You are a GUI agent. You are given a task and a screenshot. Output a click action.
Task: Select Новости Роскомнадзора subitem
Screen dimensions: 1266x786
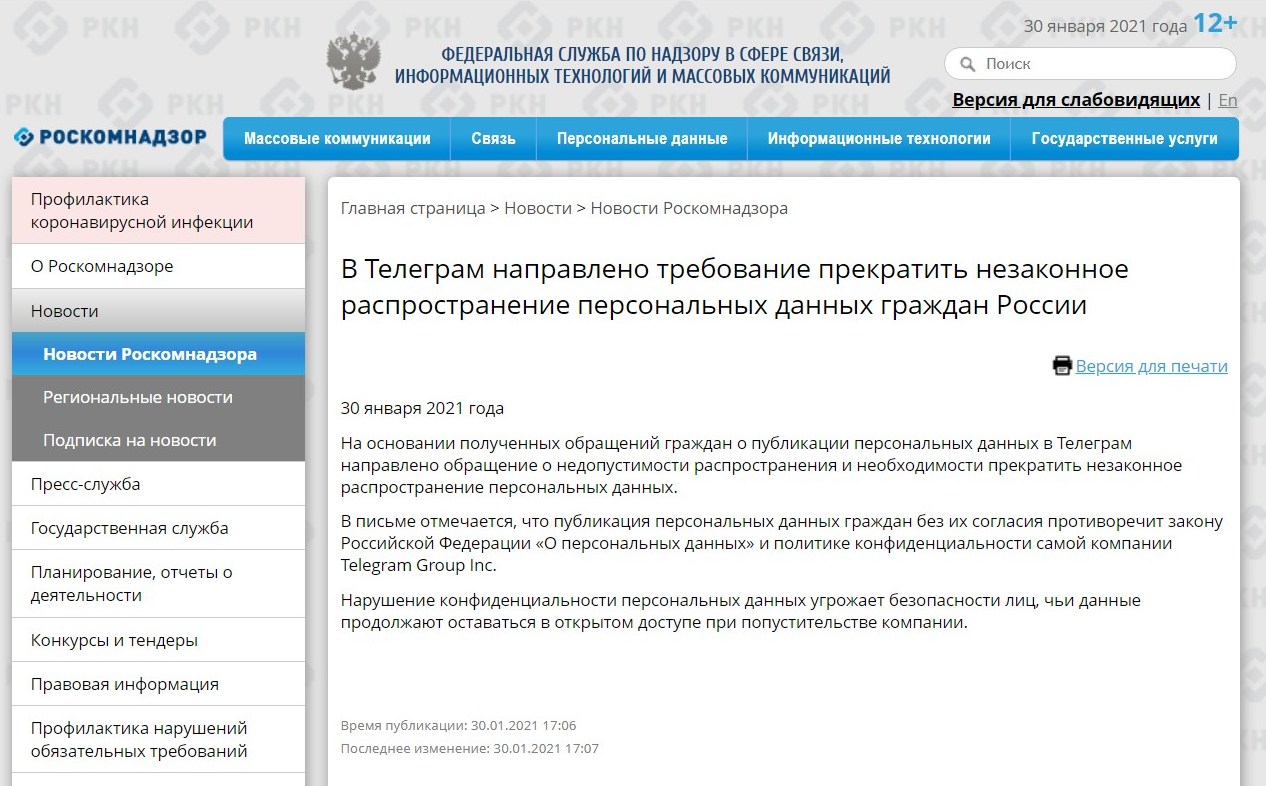[158, 354]
